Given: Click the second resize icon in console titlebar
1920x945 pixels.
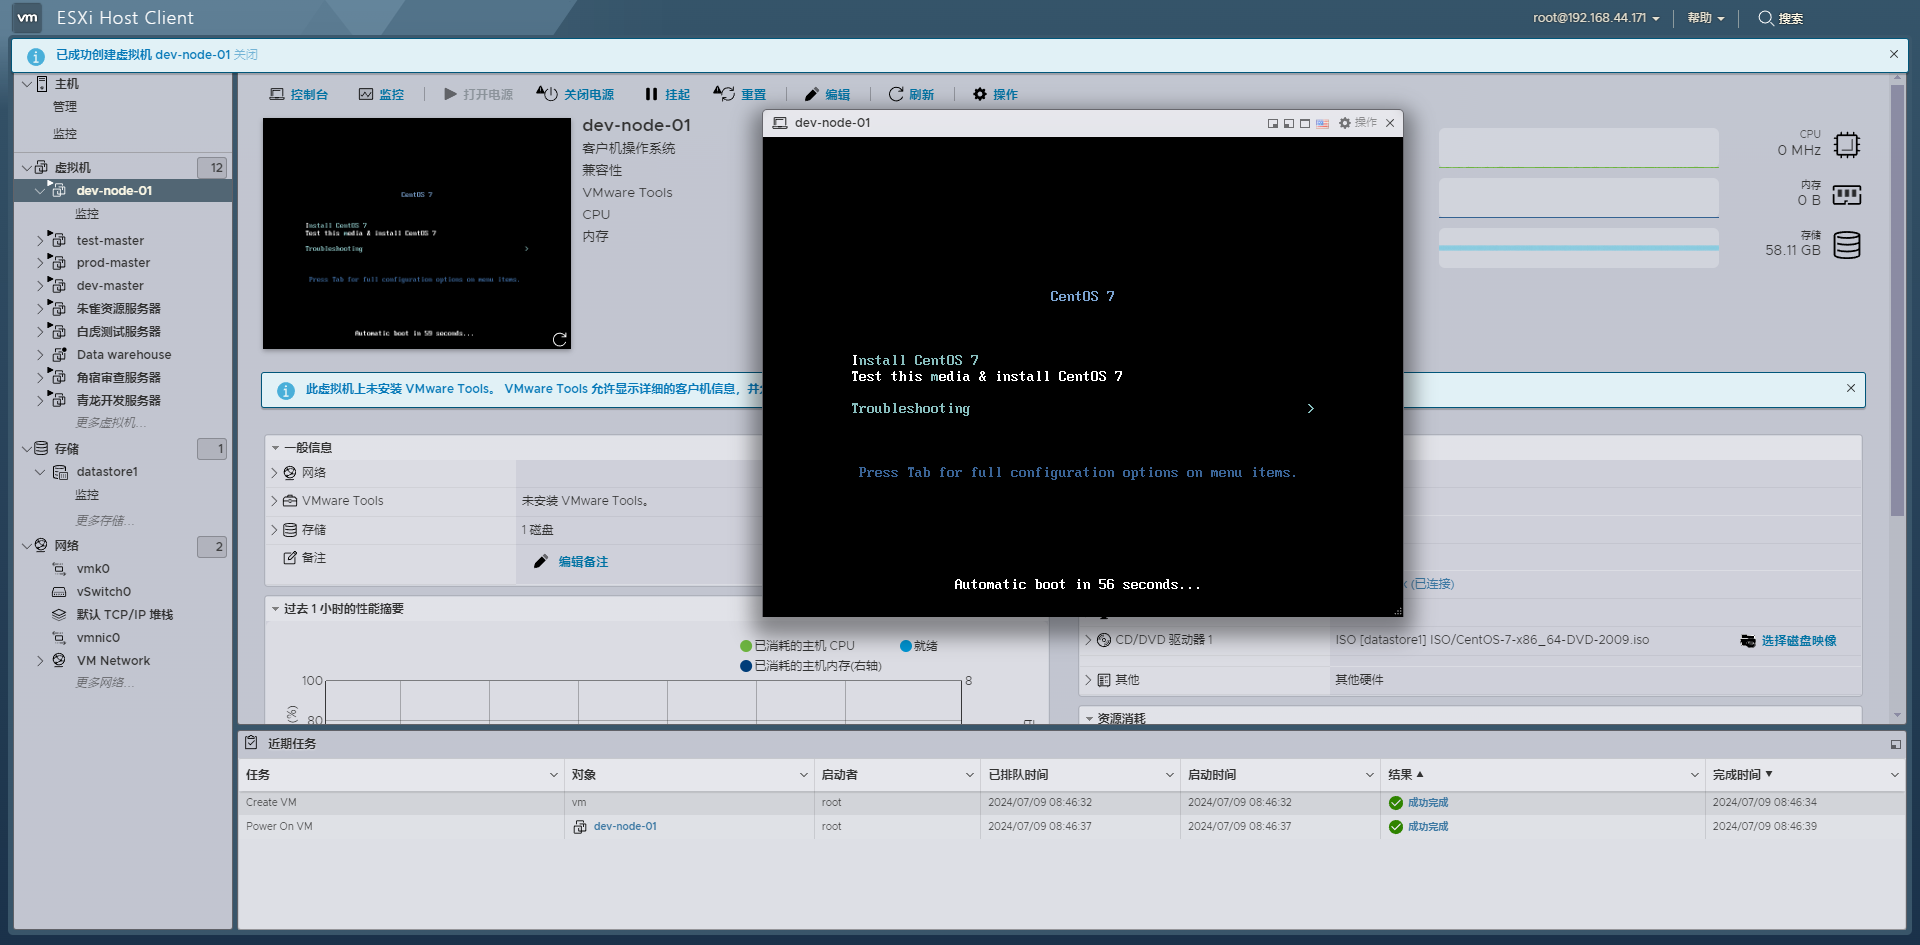Looking at the screenshot, I should 1289,123.
